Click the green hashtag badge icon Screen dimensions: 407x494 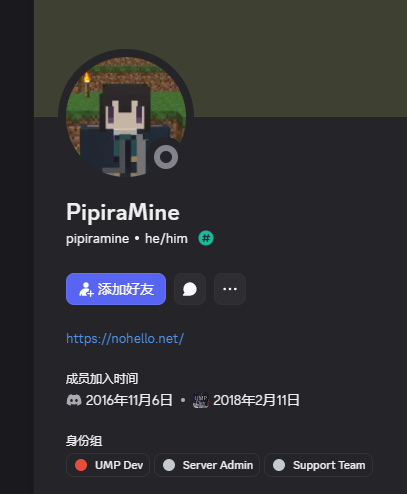click(206, 238)
